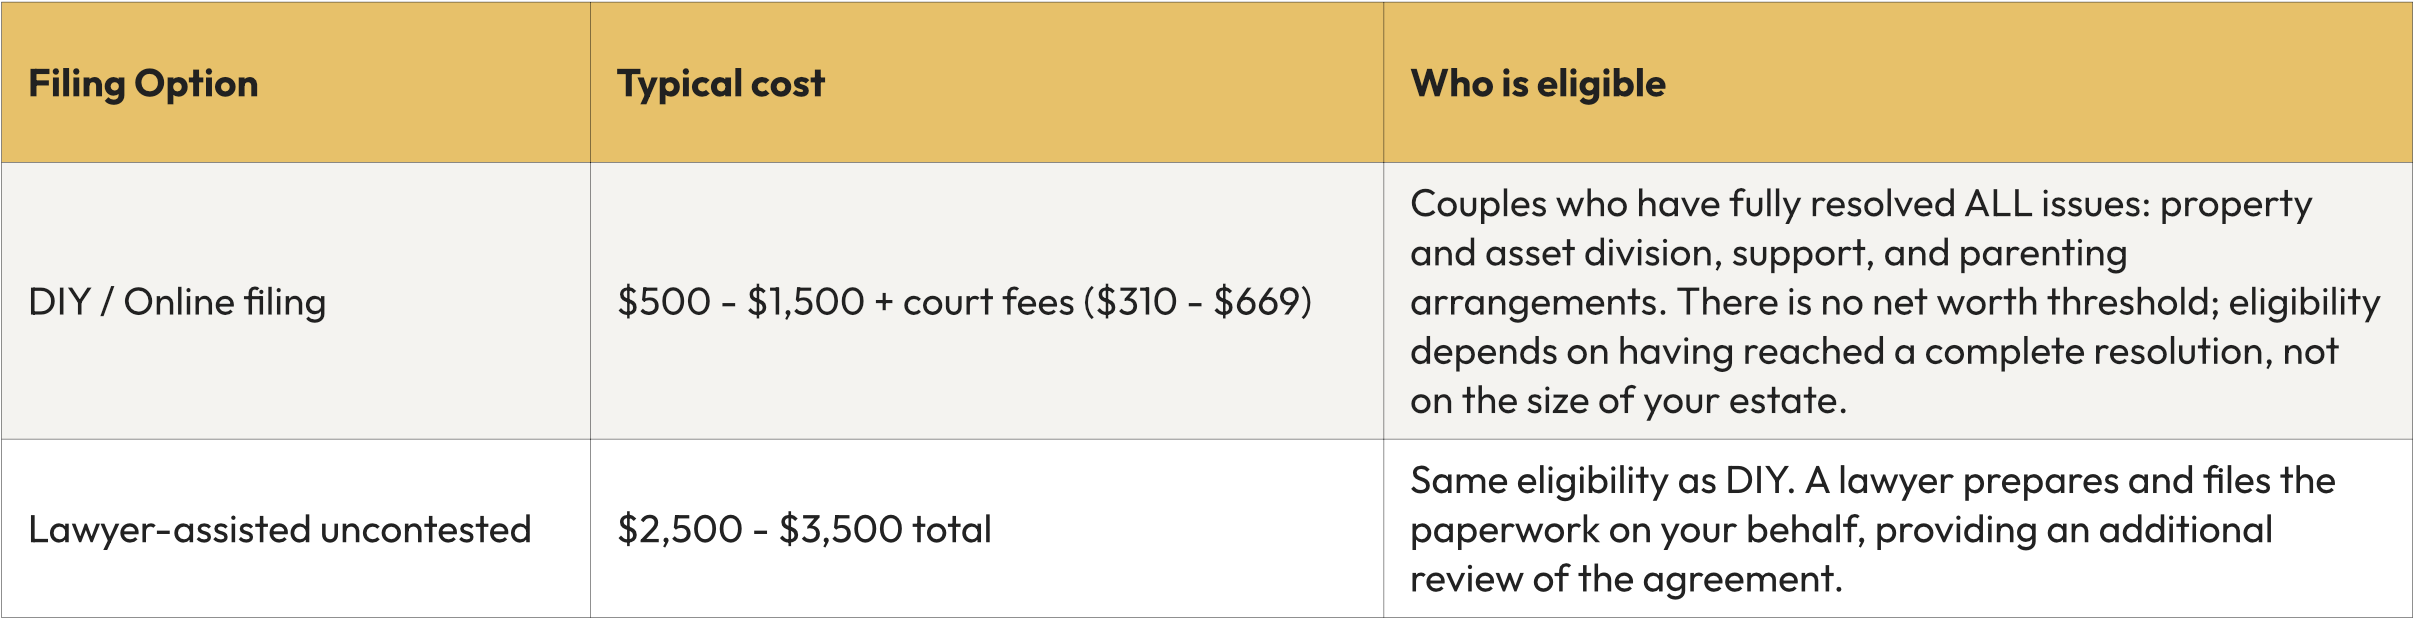2414x619 pixels.
Task: Click "Couples who have fully resolved" text
Action: click(1683, 204)
